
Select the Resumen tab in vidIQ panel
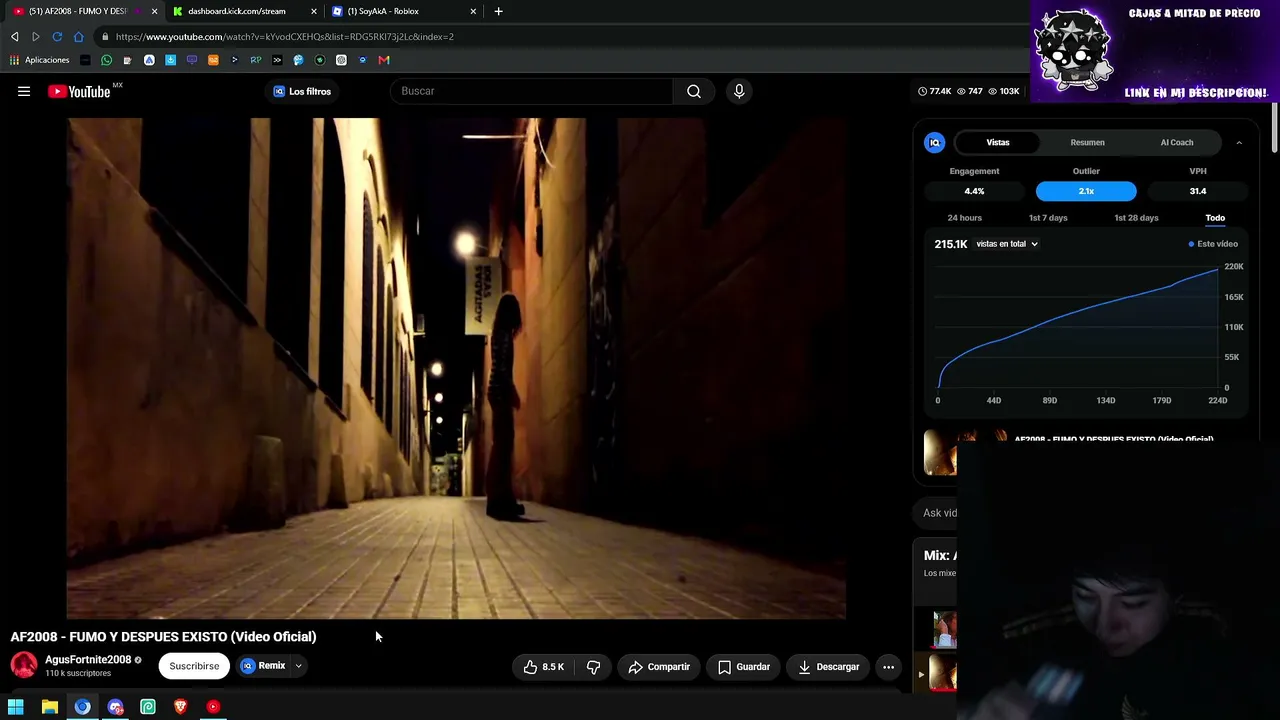pos(1087,142)
